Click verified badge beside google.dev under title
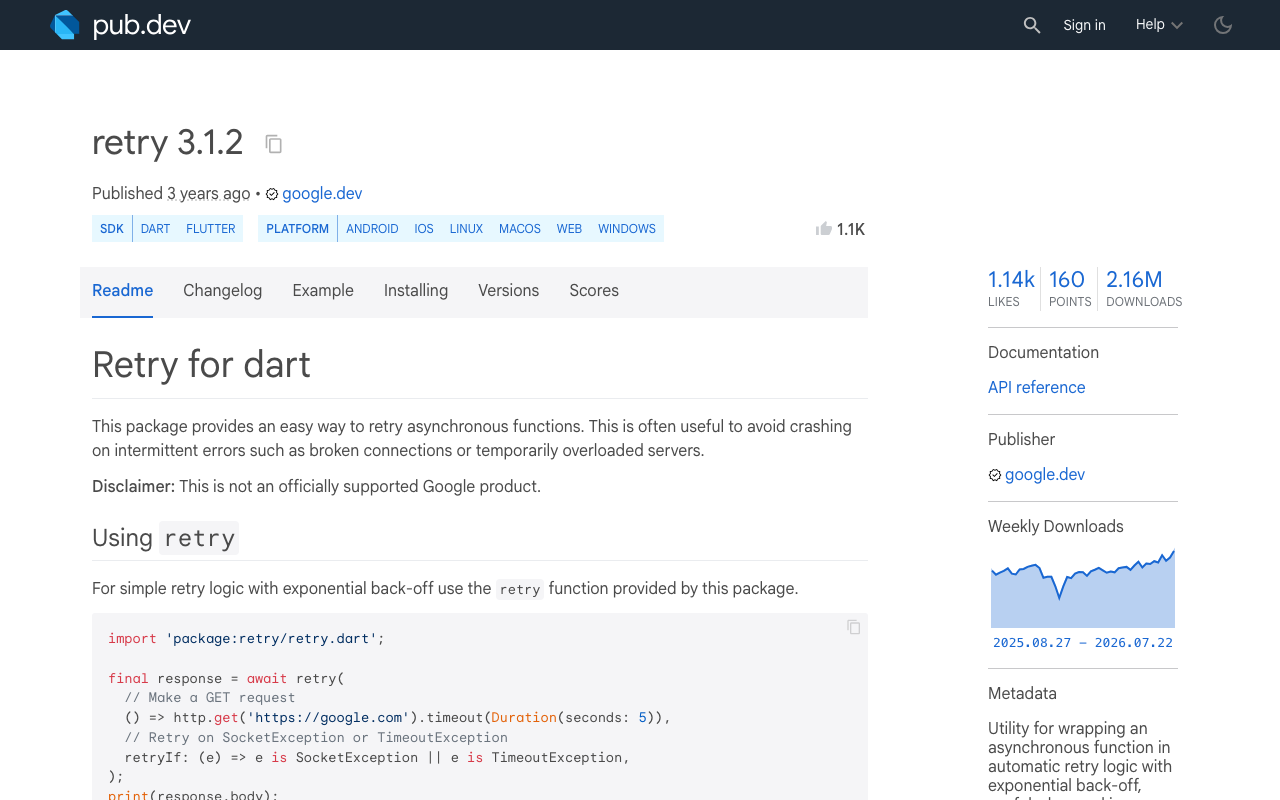 272,194
